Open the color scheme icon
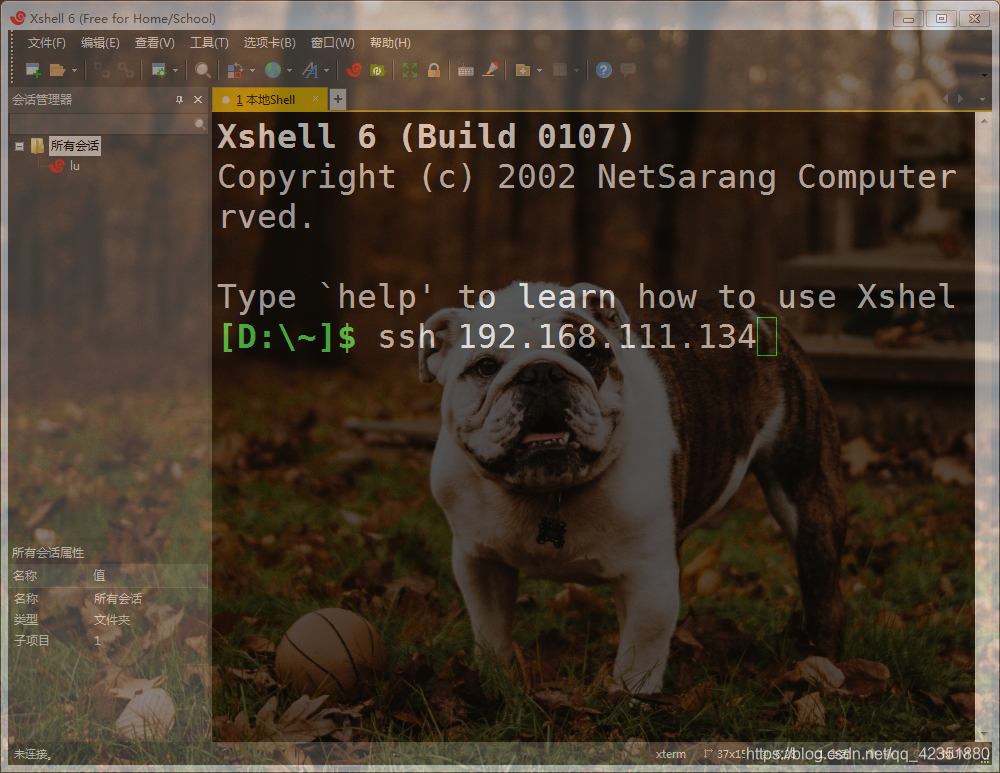 tap(235, 70)
